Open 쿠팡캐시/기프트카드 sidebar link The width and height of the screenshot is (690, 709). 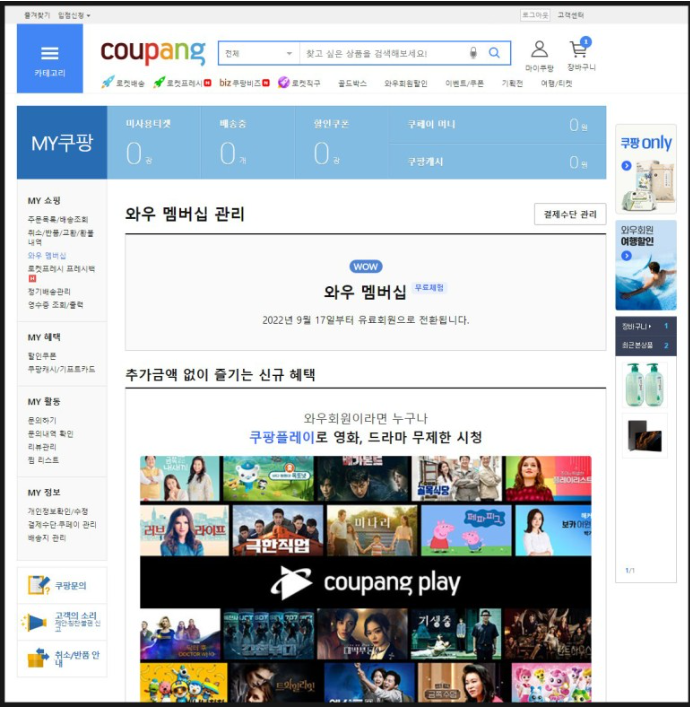(61, 369)
